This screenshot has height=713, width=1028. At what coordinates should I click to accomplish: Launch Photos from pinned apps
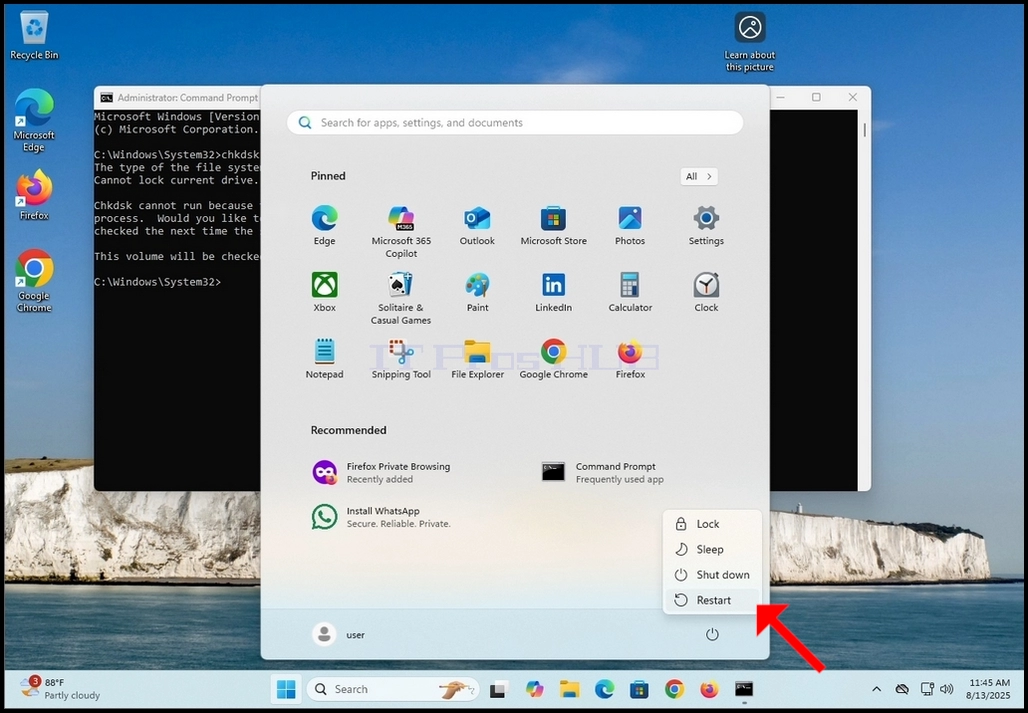[630, 225]
